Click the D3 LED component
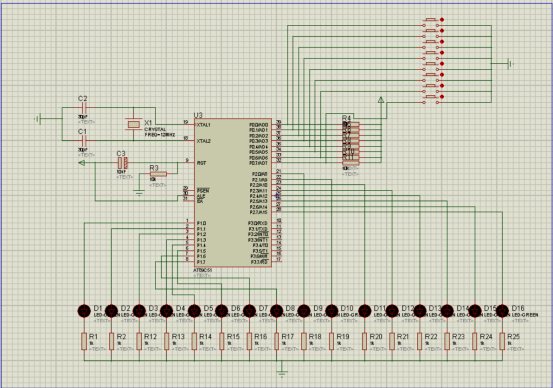 (x=139, y=311)
